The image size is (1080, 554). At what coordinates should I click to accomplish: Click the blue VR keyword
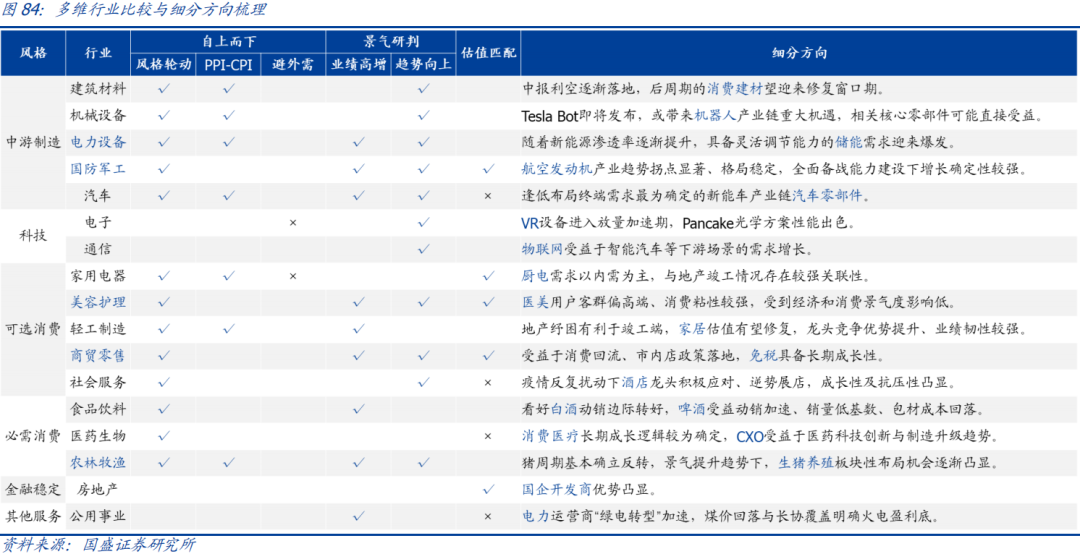click(531, 223)
